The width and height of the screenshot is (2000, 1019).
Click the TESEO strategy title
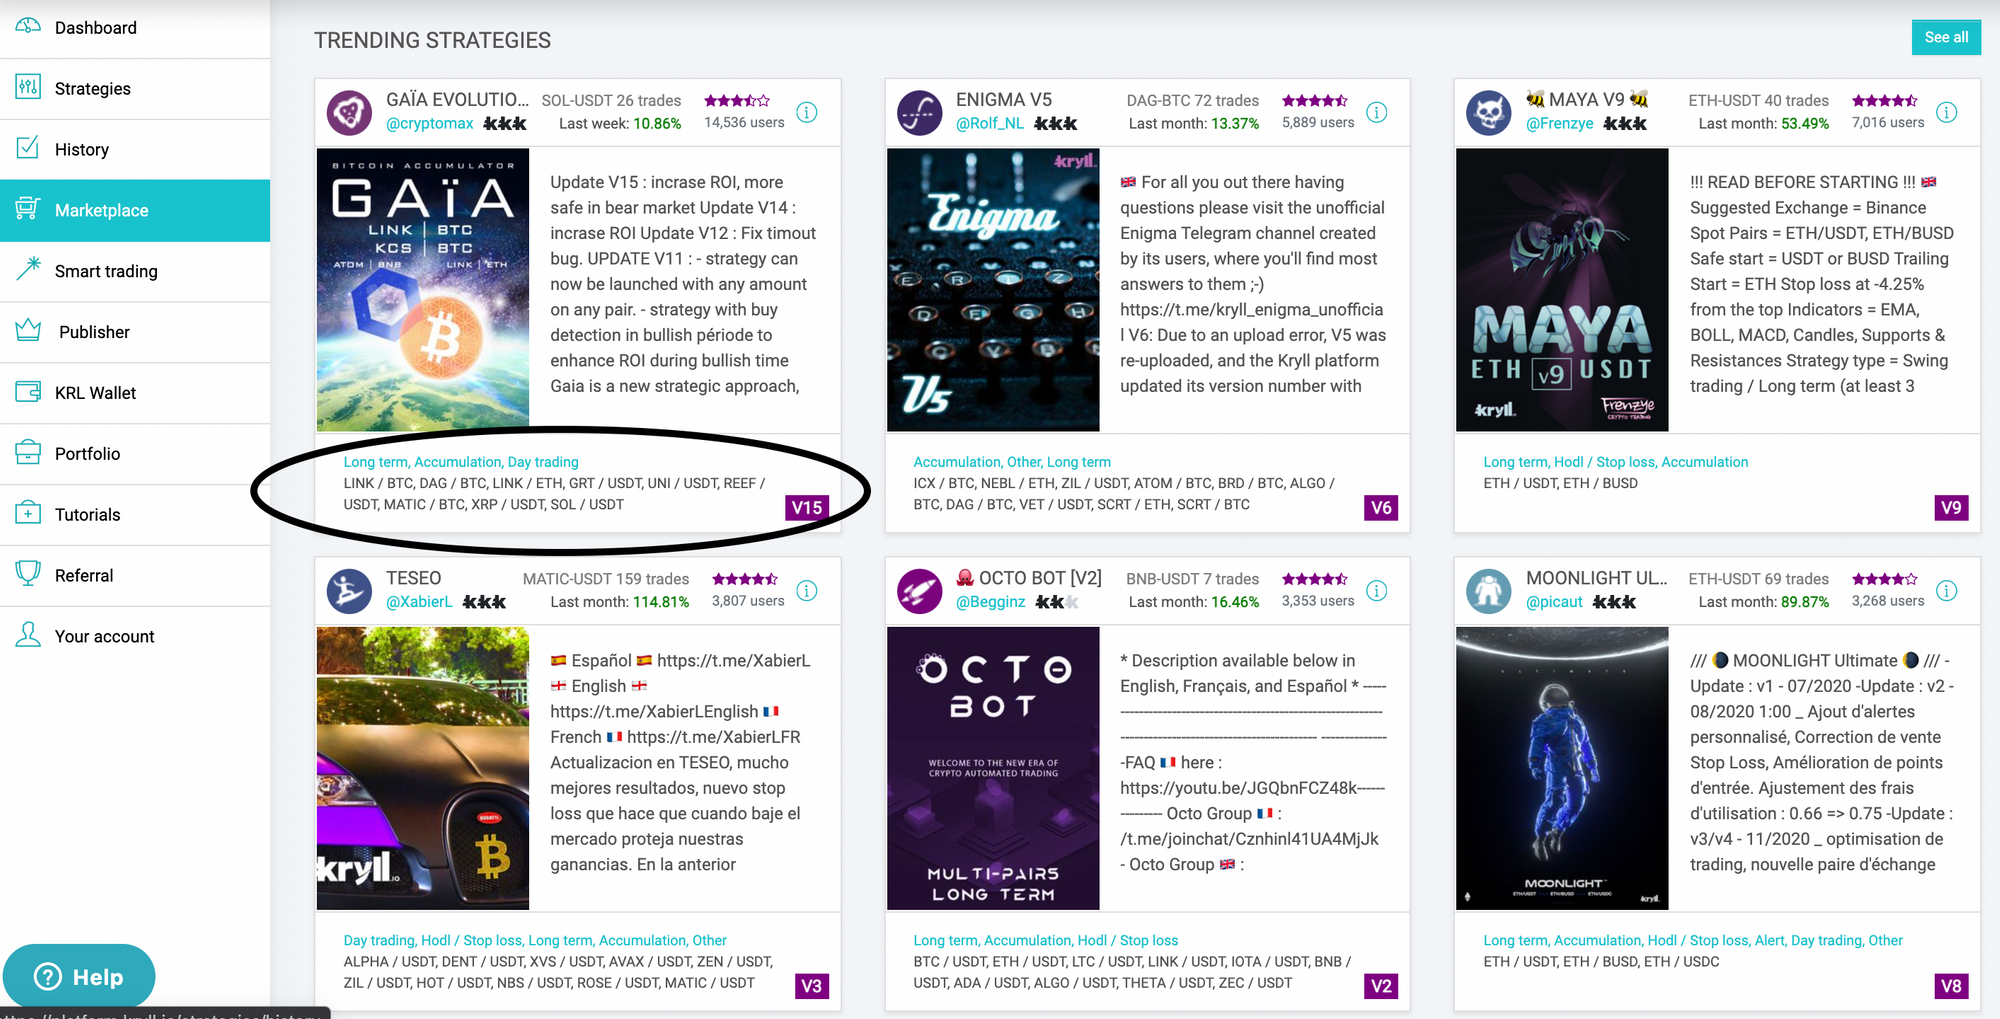click(x=414, y=579)
